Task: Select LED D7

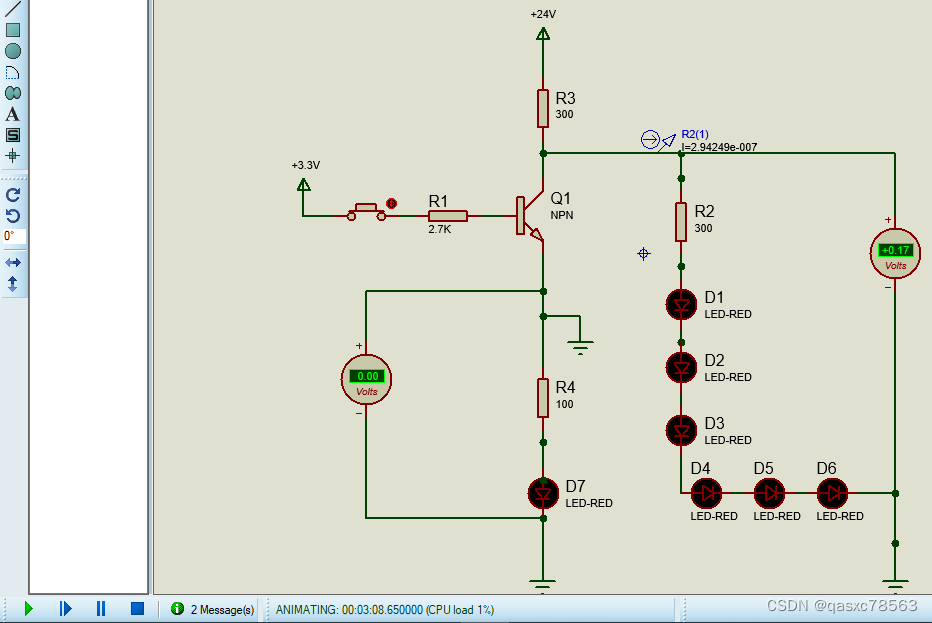Action: (x=543, y=494)
